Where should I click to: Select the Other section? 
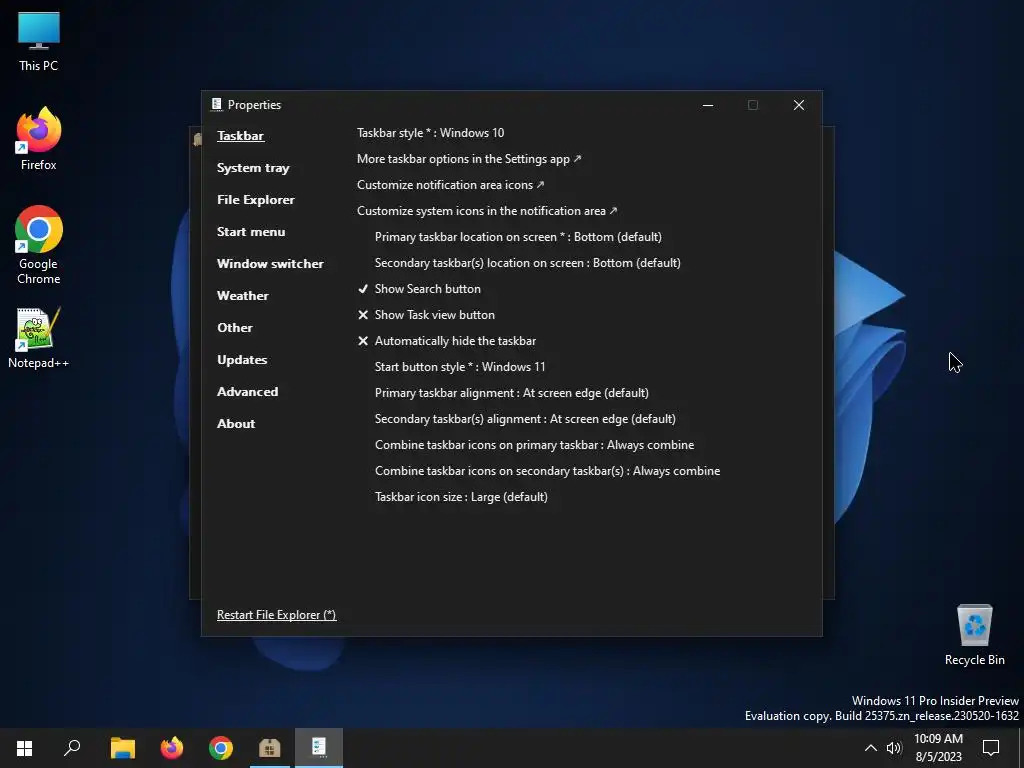coord(234,328)
